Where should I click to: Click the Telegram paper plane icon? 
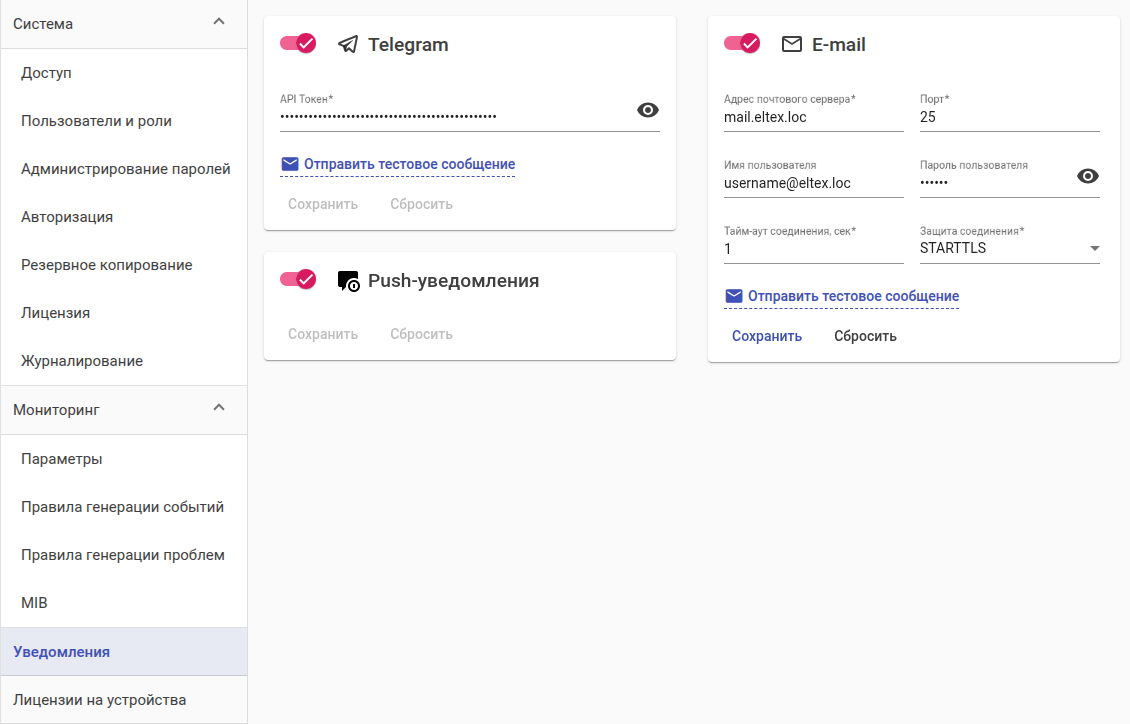click(348, 45)
